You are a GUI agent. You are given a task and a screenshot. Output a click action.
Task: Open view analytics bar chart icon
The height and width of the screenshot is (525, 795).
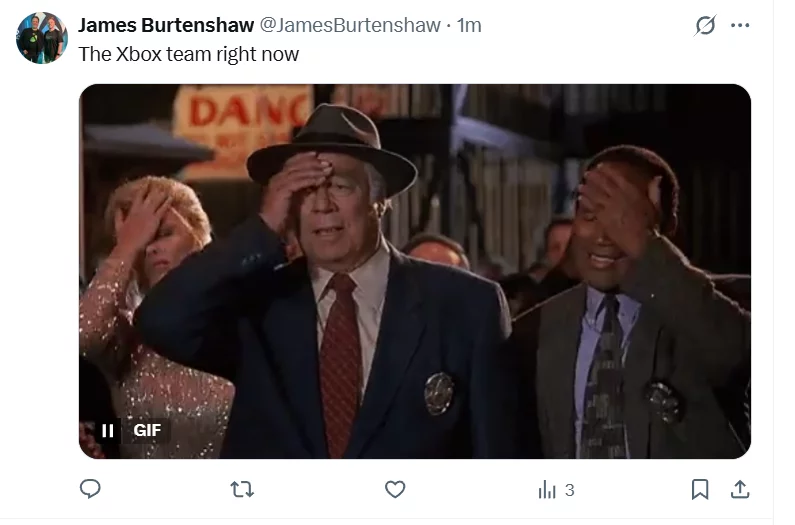547,490
